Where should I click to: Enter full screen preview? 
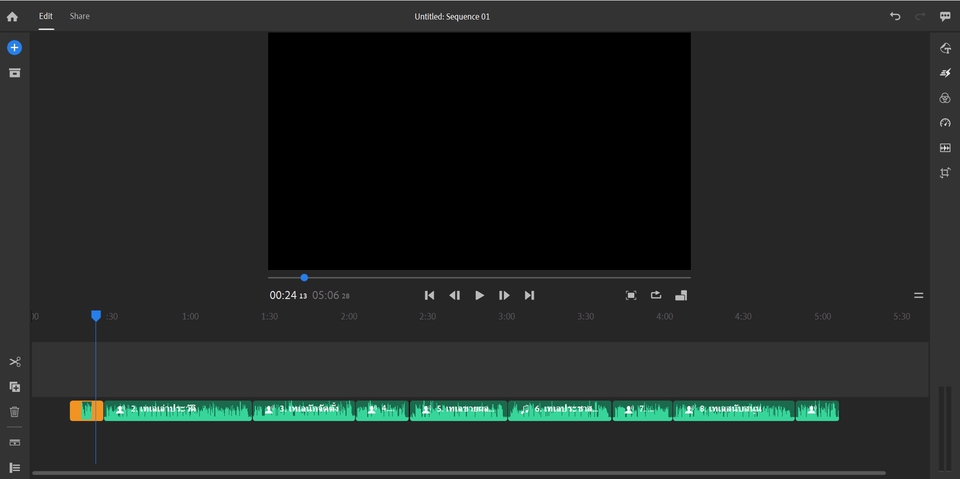pos(631,296)
